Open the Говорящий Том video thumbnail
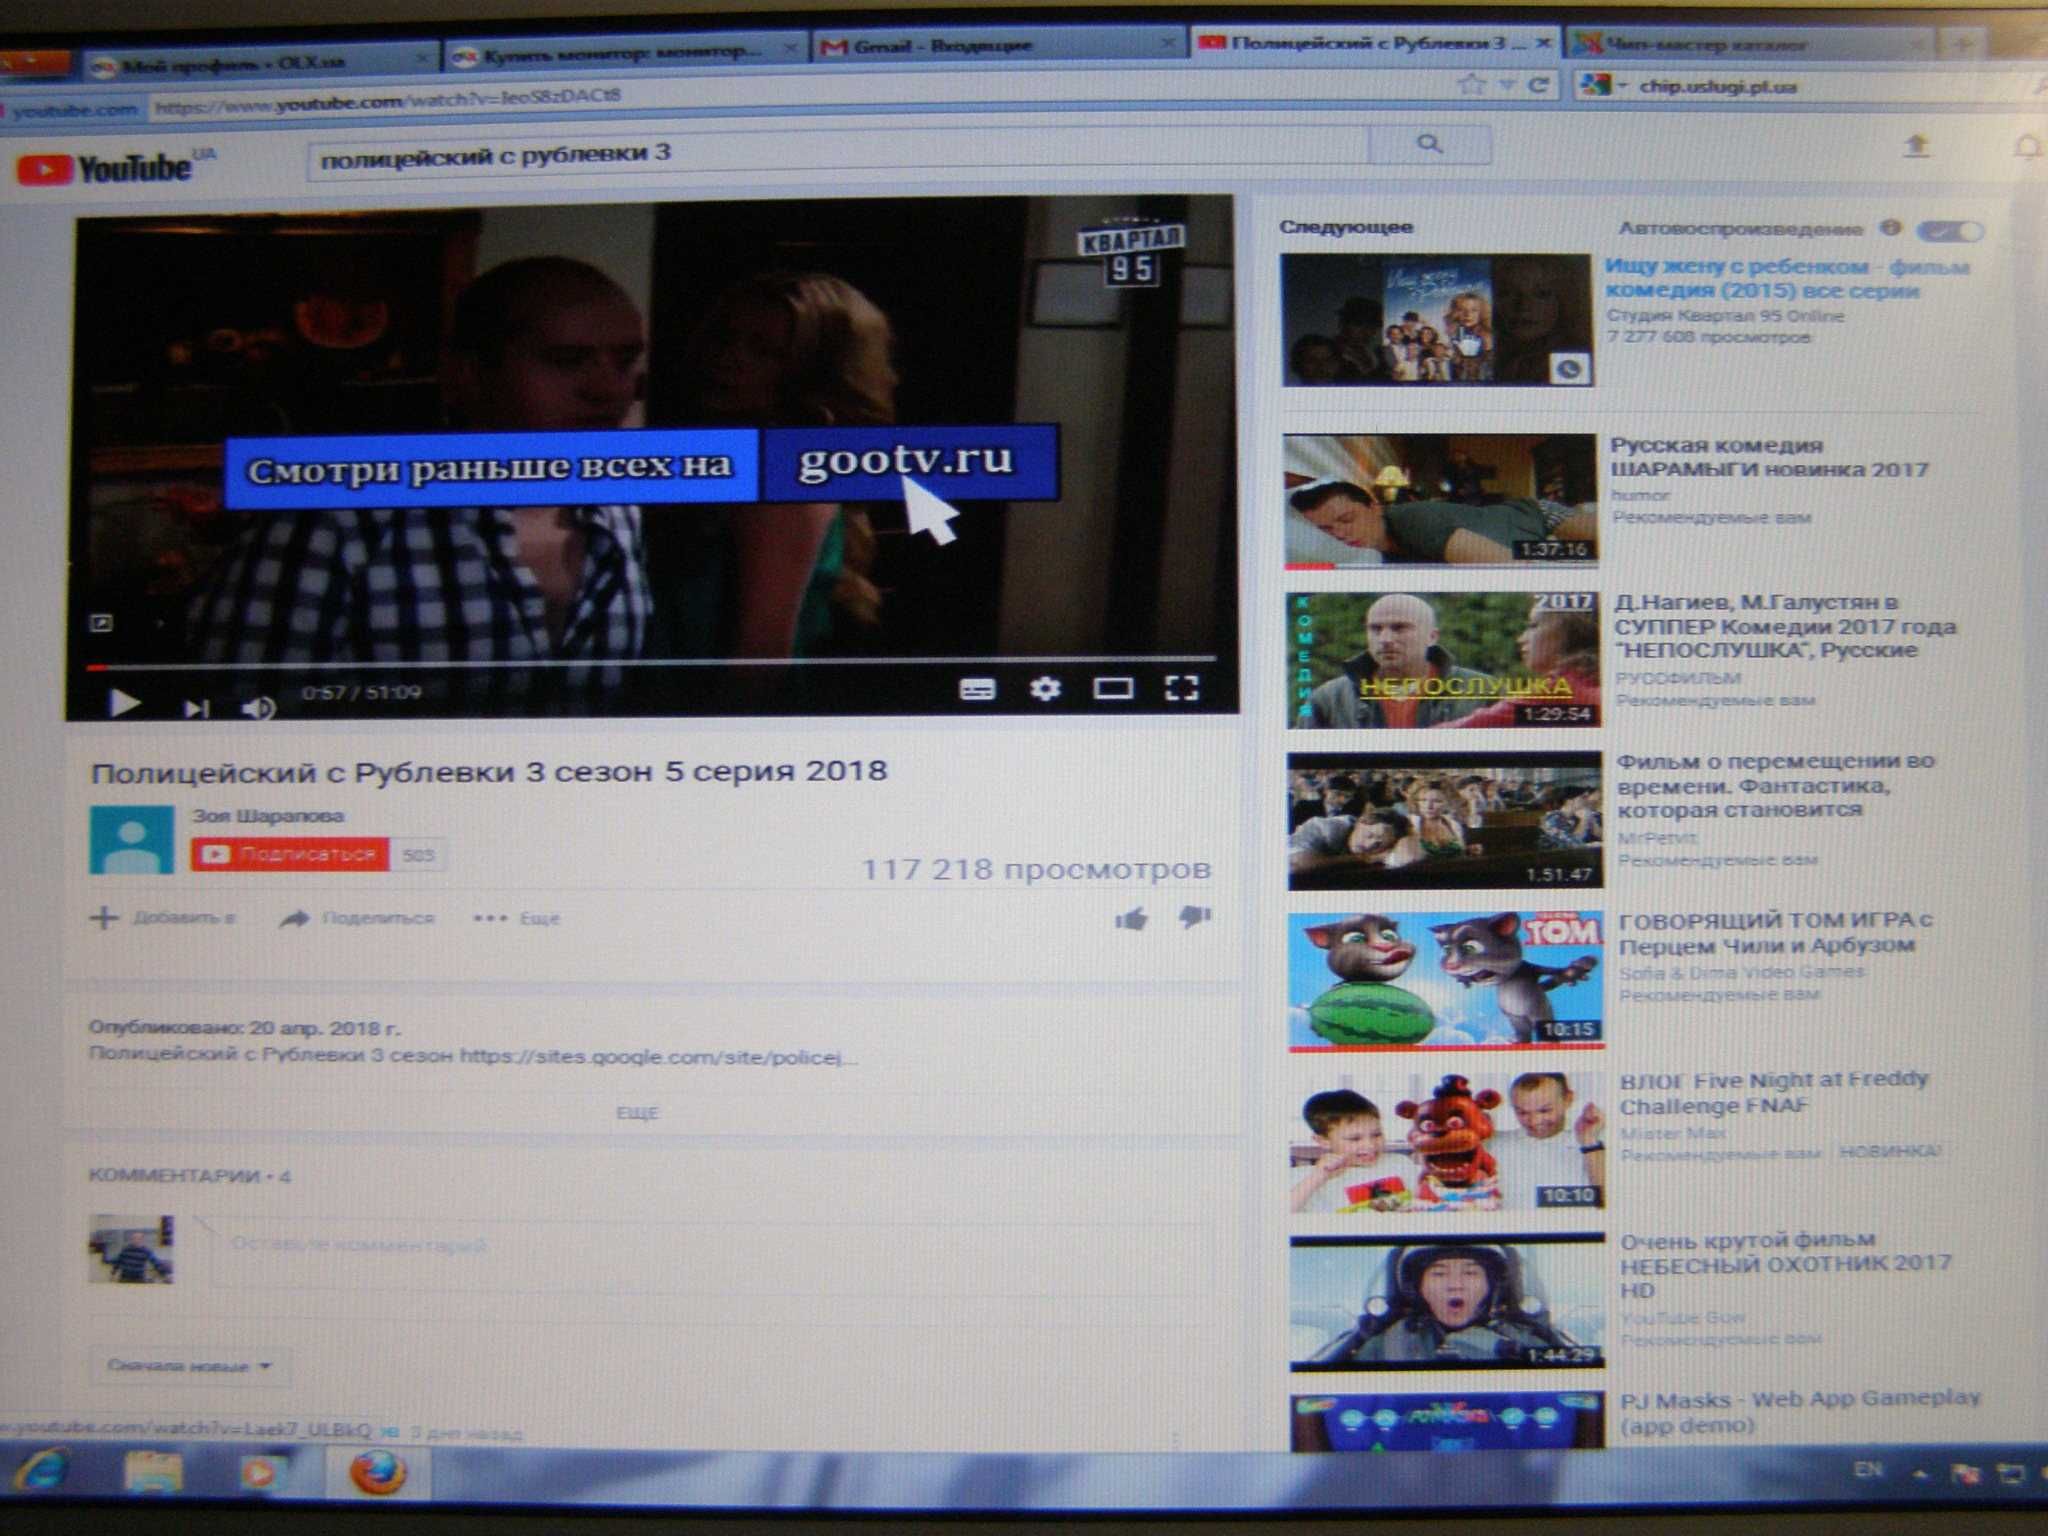Image resolution: width=2048 pixels, height=1536 pixels. 1446,980
